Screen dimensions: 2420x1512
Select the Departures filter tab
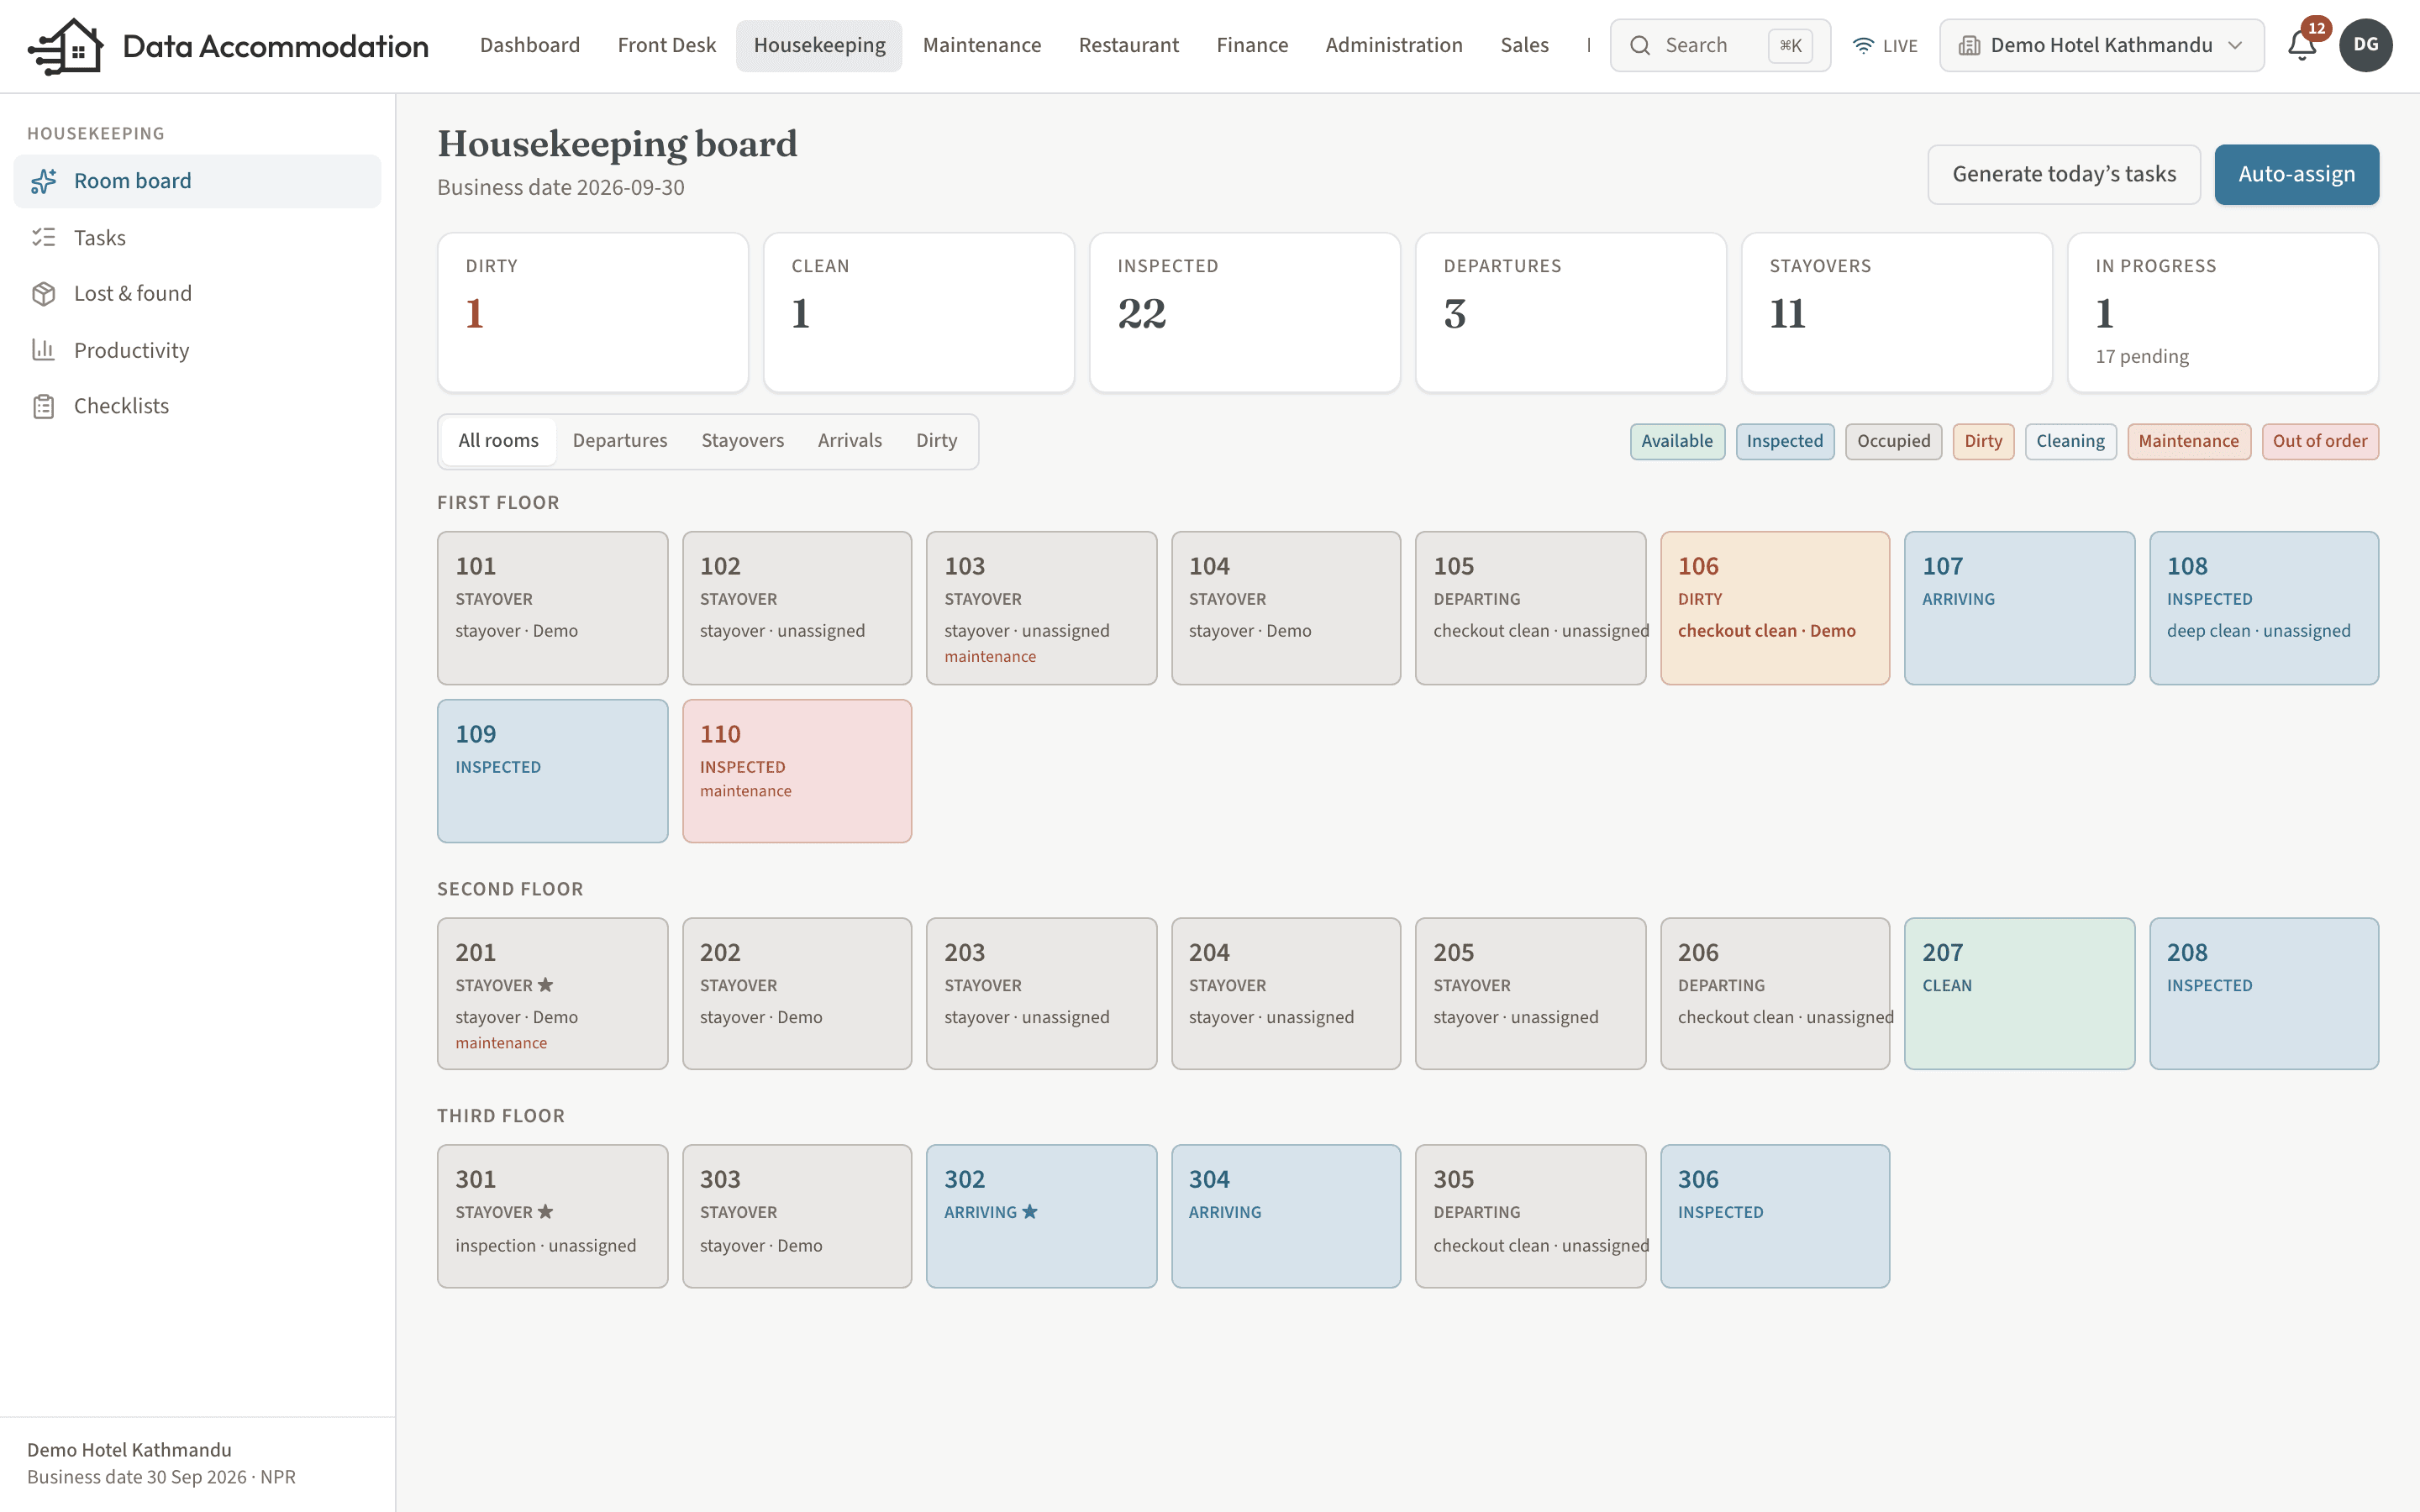620,441
